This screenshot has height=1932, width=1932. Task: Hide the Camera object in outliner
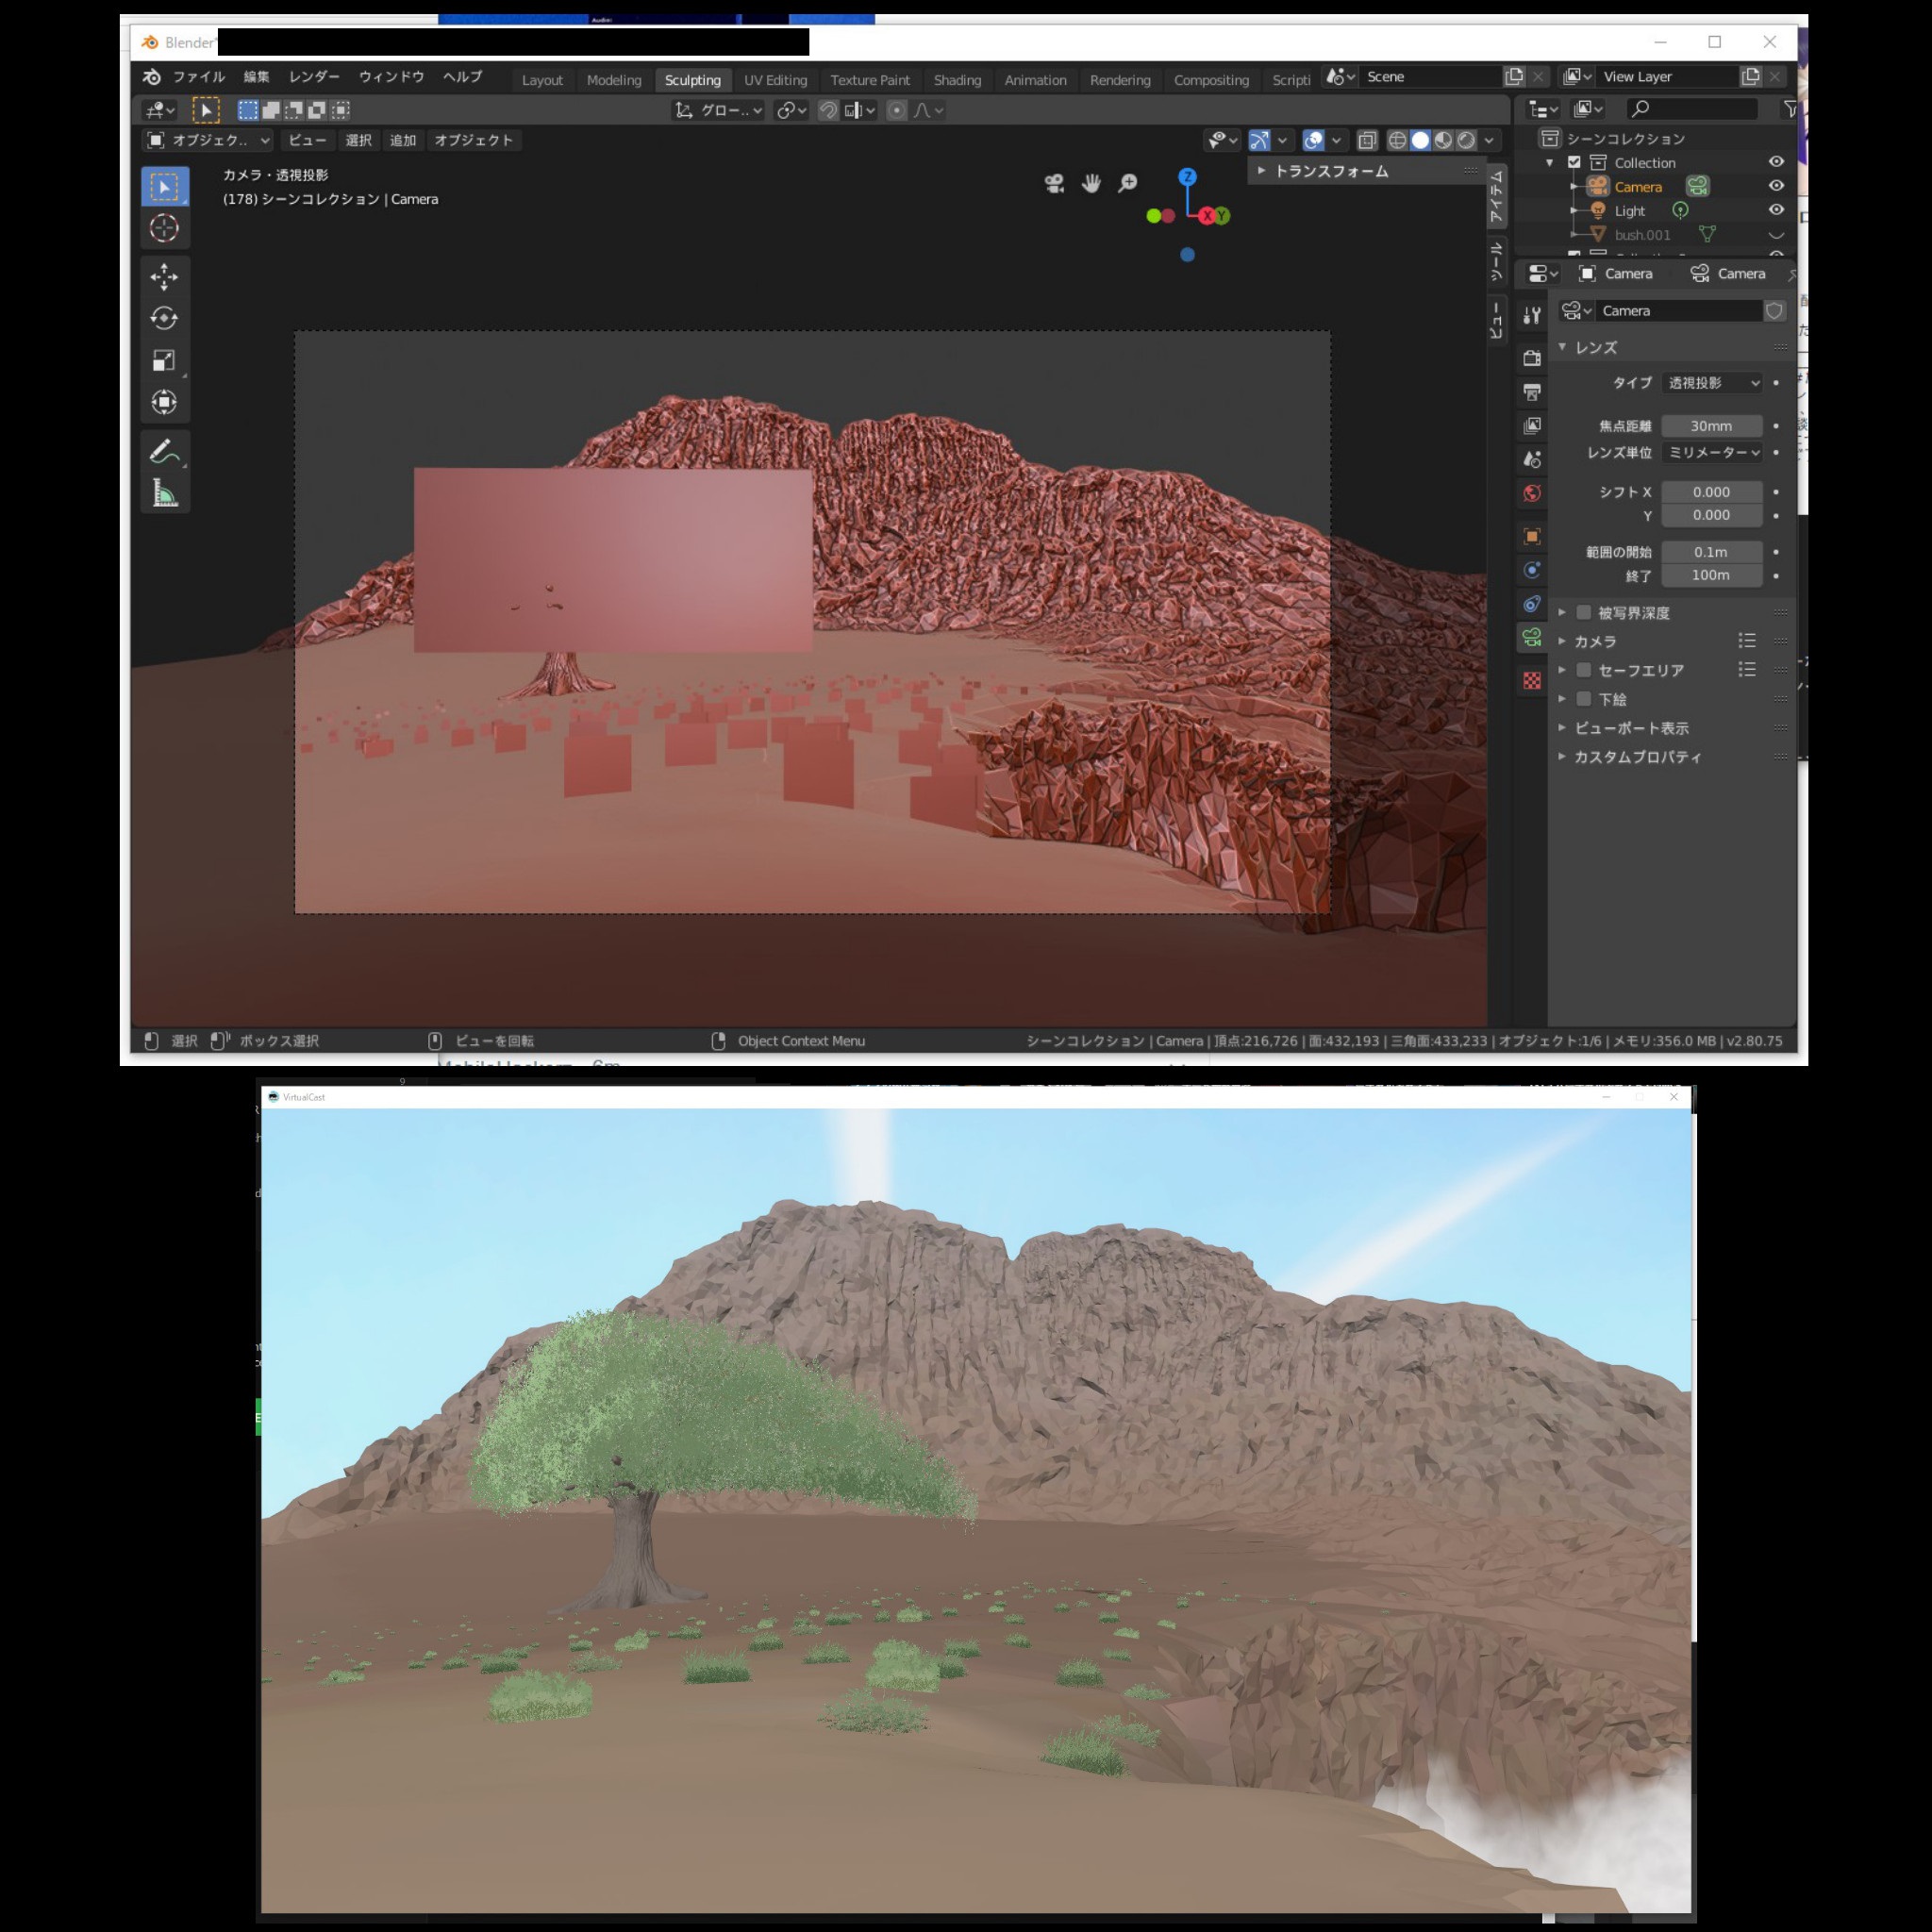coord(1775,186)
